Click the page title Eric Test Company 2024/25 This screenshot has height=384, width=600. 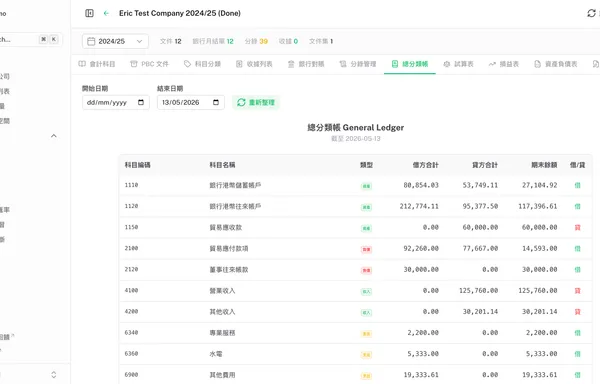(180, 13)
